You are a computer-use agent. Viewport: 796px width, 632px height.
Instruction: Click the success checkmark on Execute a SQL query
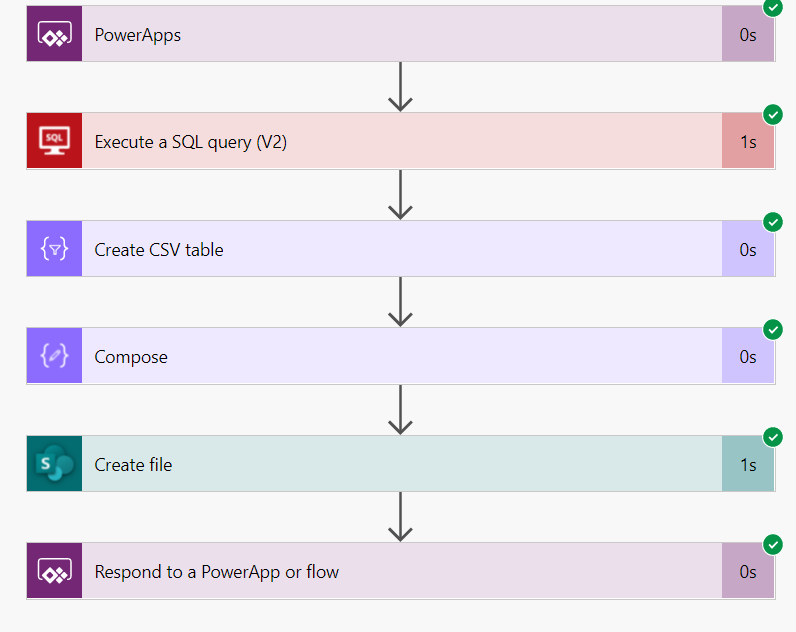click(x=773, y=114)
